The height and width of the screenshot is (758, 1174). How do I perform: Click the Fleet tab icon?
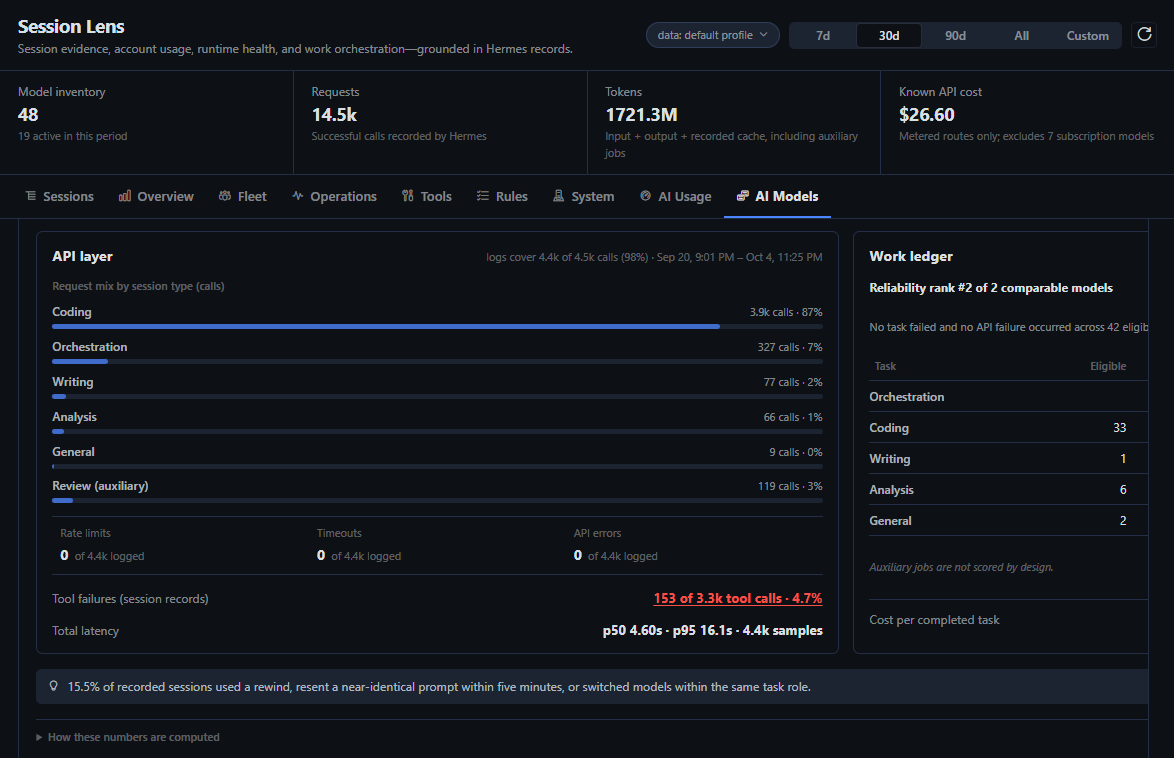coord(225,196)
